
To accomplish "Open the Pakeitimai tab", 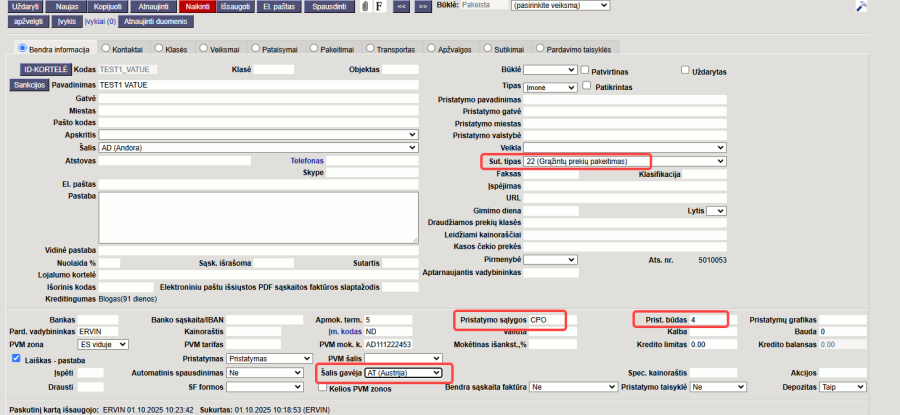I will point(313,49).
